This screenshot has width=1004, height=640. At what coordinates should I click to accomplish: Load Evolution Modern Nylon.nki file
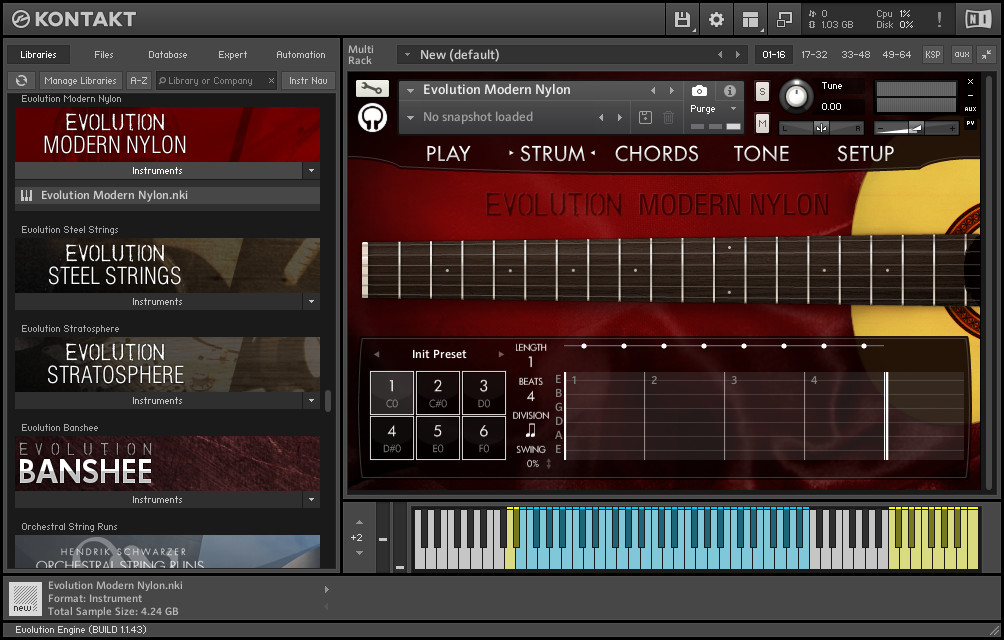168,195
